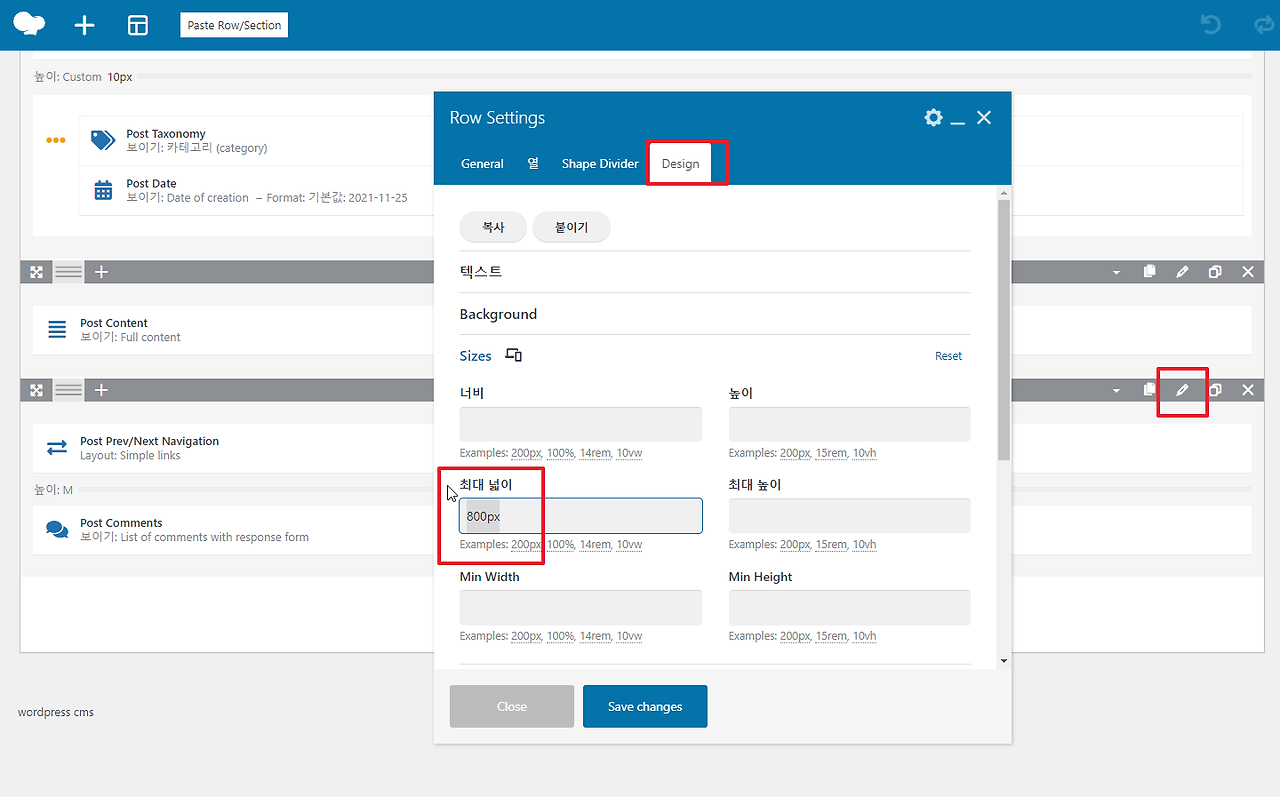Copy the Post Content row
This screenshot has height=797, width=1280.
pyautogui.click(x=1150, y=272)
